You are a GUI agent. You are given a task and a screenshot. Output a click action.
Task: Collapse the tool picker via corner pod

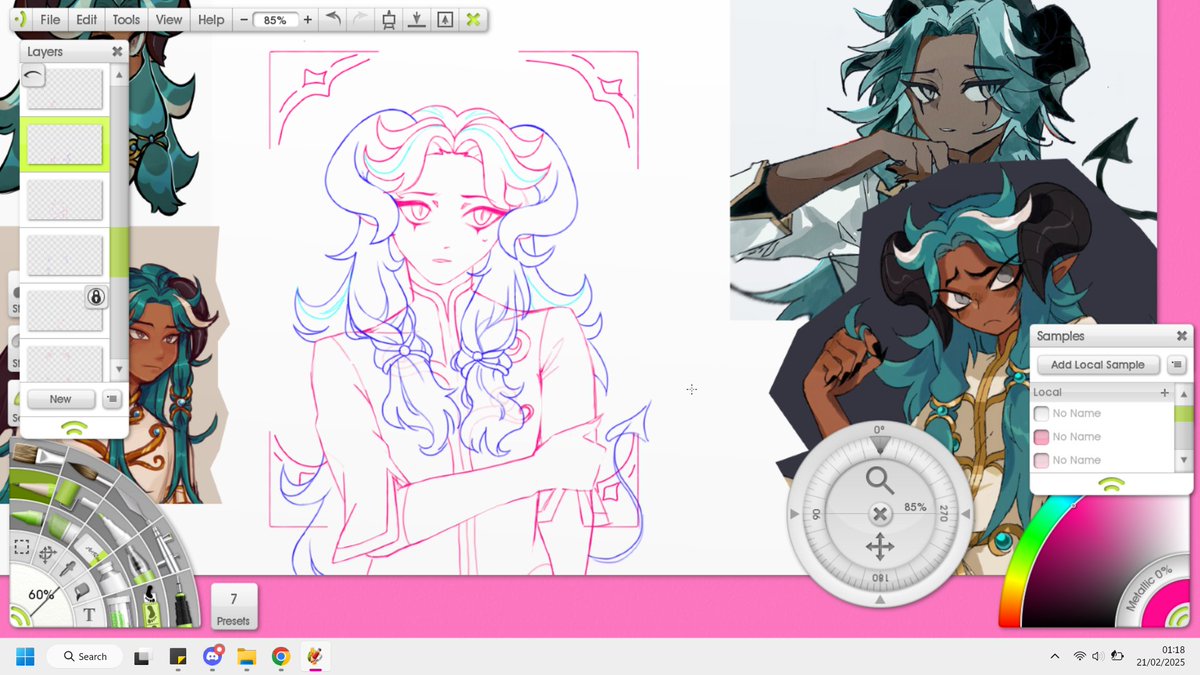click(20, 617)
